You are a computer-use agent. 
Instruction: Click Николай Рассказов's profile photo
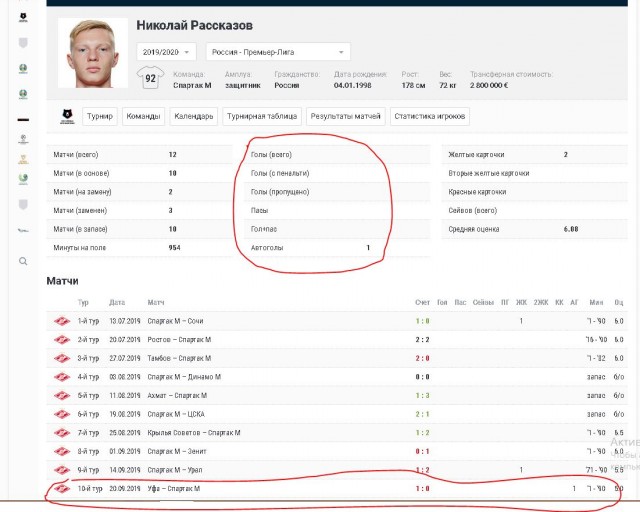[93, 53]
